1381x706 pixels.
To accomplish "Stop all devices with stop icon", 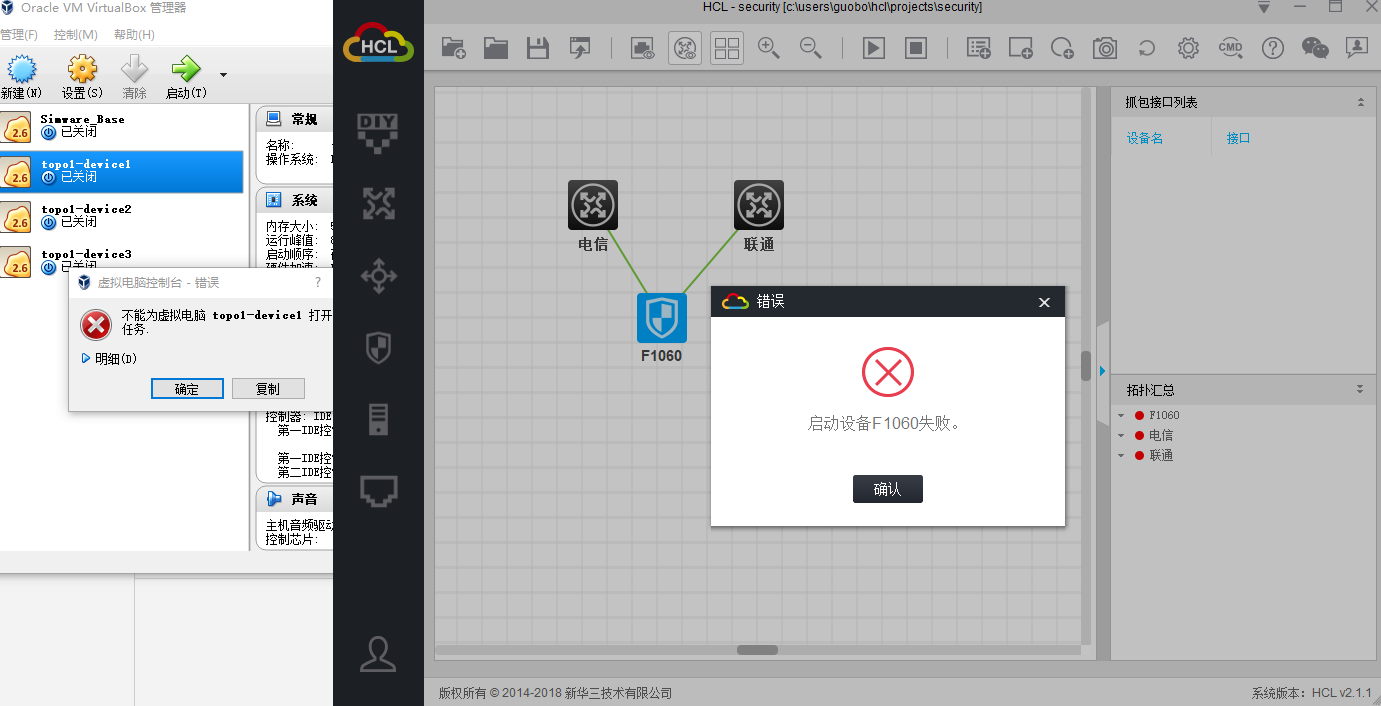I will click(916, 47).
